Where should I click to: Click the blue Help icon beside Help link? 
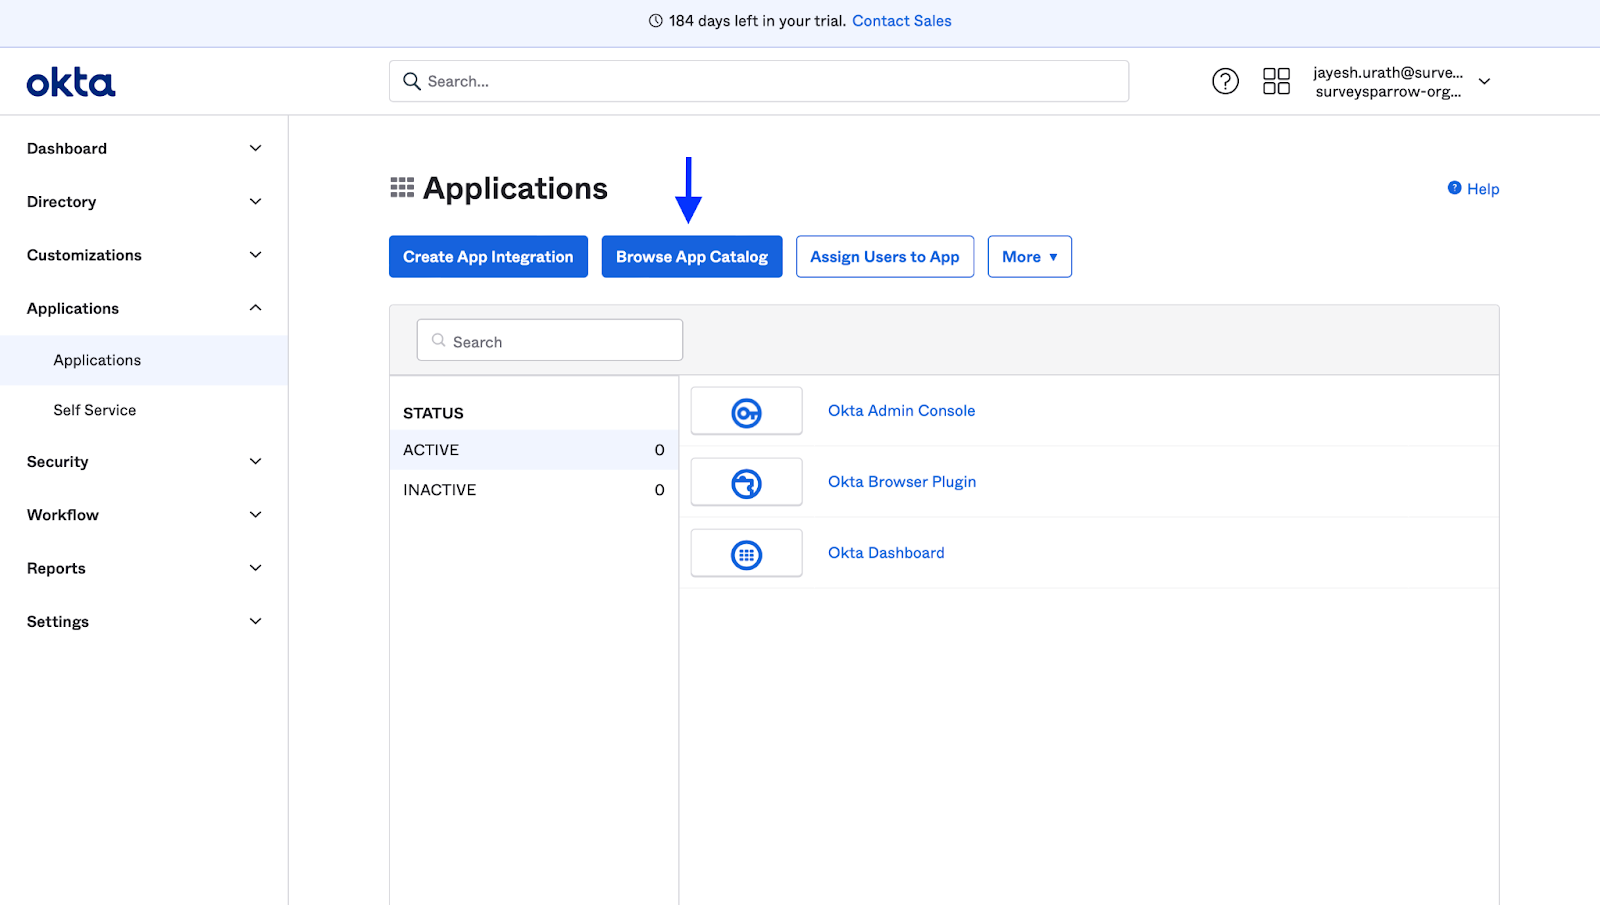tap(1455, 188)
